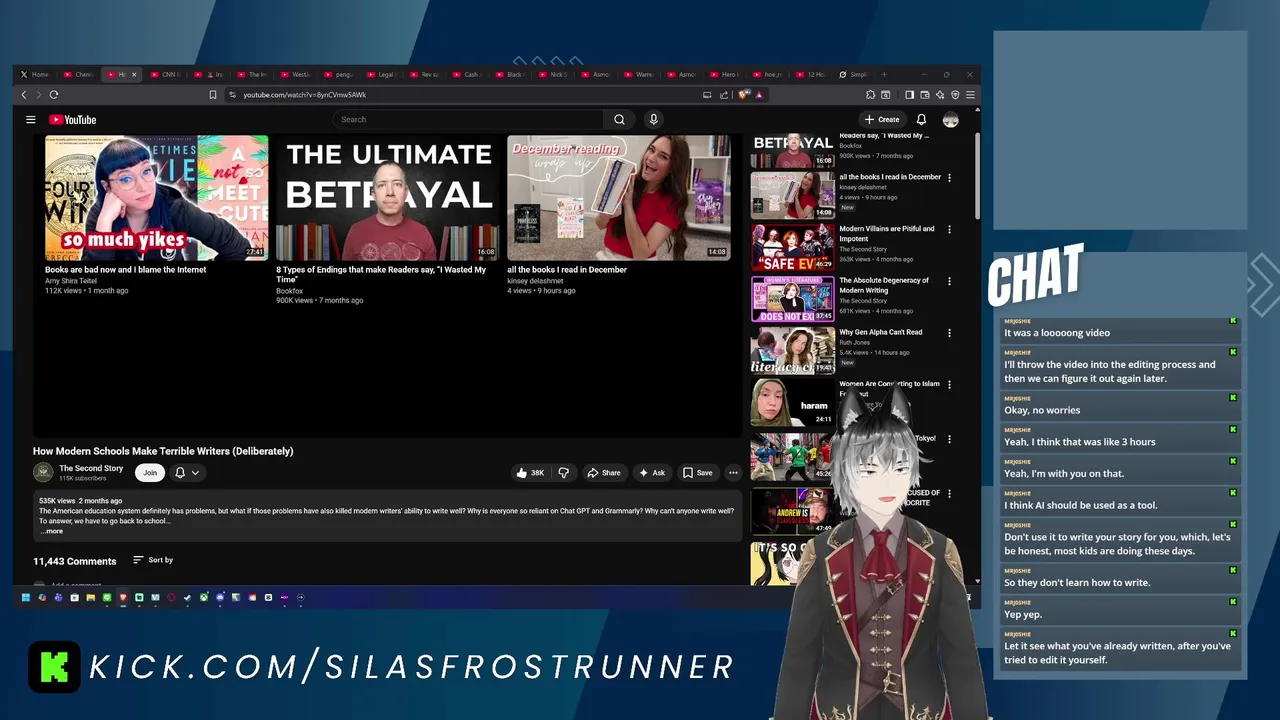1280x720 pixels.
Task: Open the browser main menu icon
Action: [x=970, y=95]
